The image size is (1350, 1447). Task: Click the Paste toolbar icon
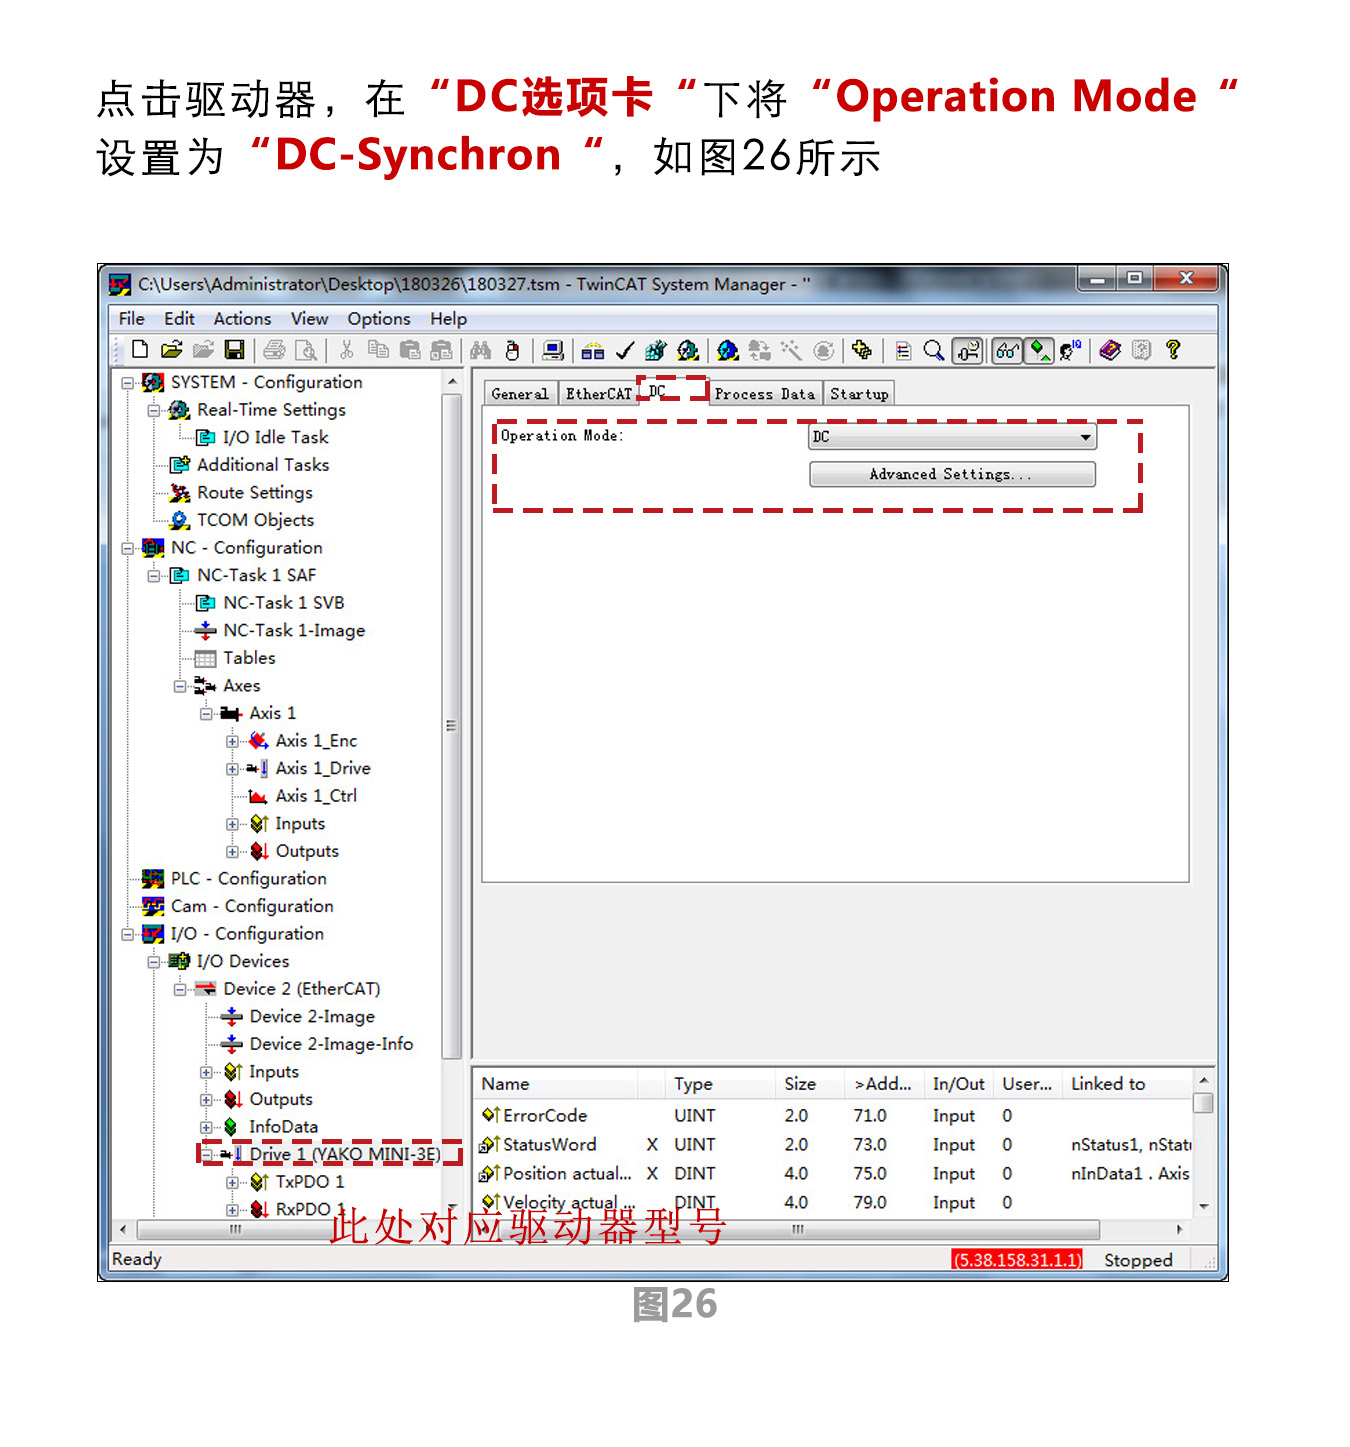409,350
